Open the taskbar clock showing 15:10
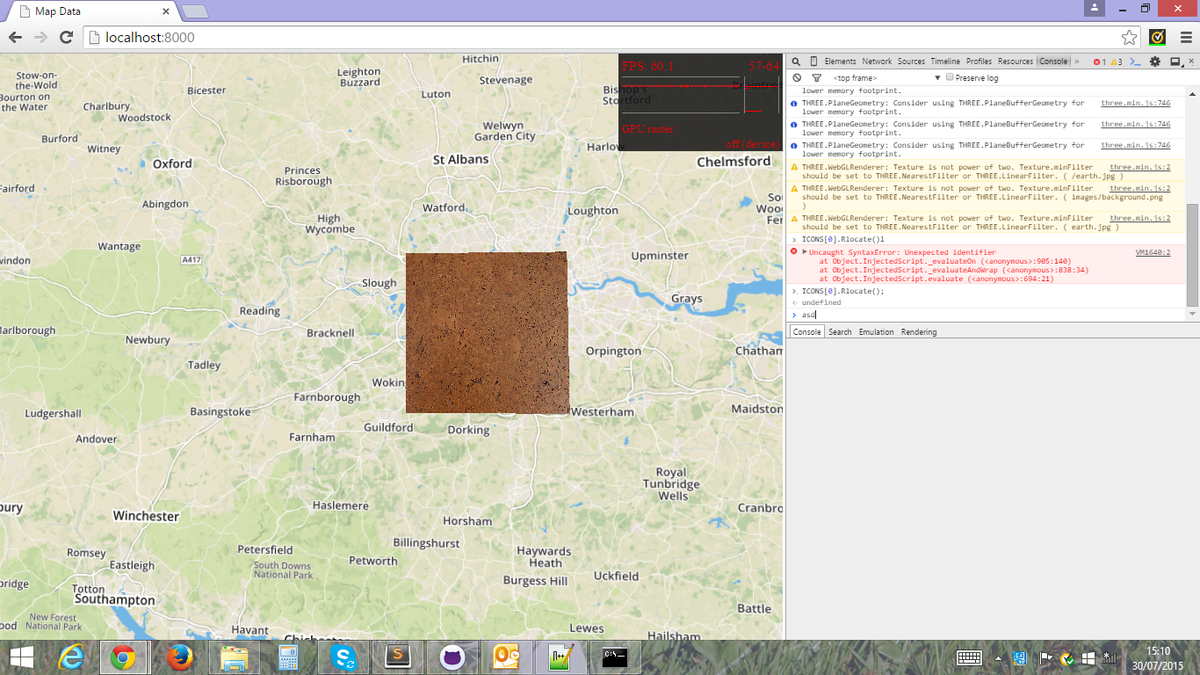 [1158, 657]
